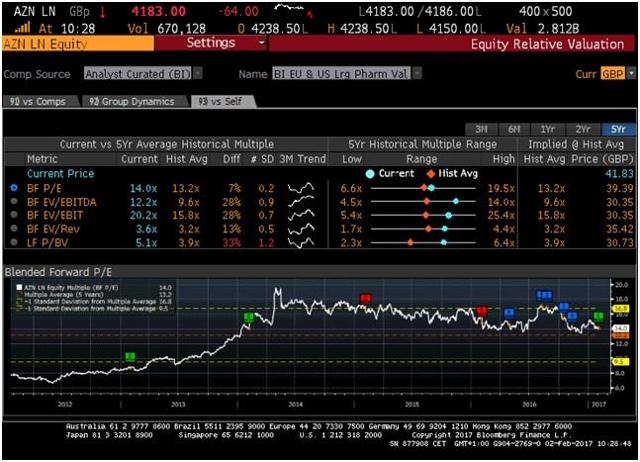Click the yellow 16.8 axis value tag
The image size is (640, 462).
point(621,309)
